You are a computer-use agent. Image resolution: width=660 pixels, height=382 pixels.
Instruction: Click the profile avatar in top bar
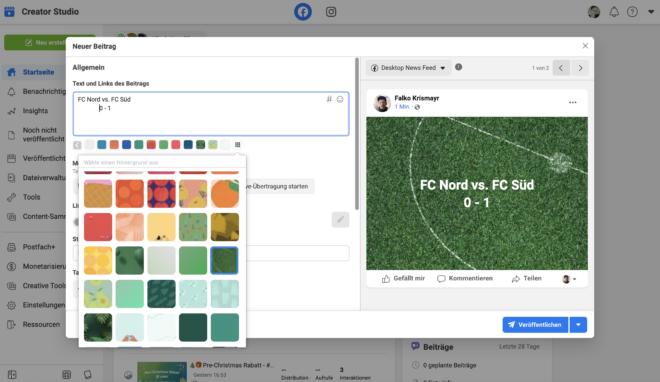pos(593,12)
